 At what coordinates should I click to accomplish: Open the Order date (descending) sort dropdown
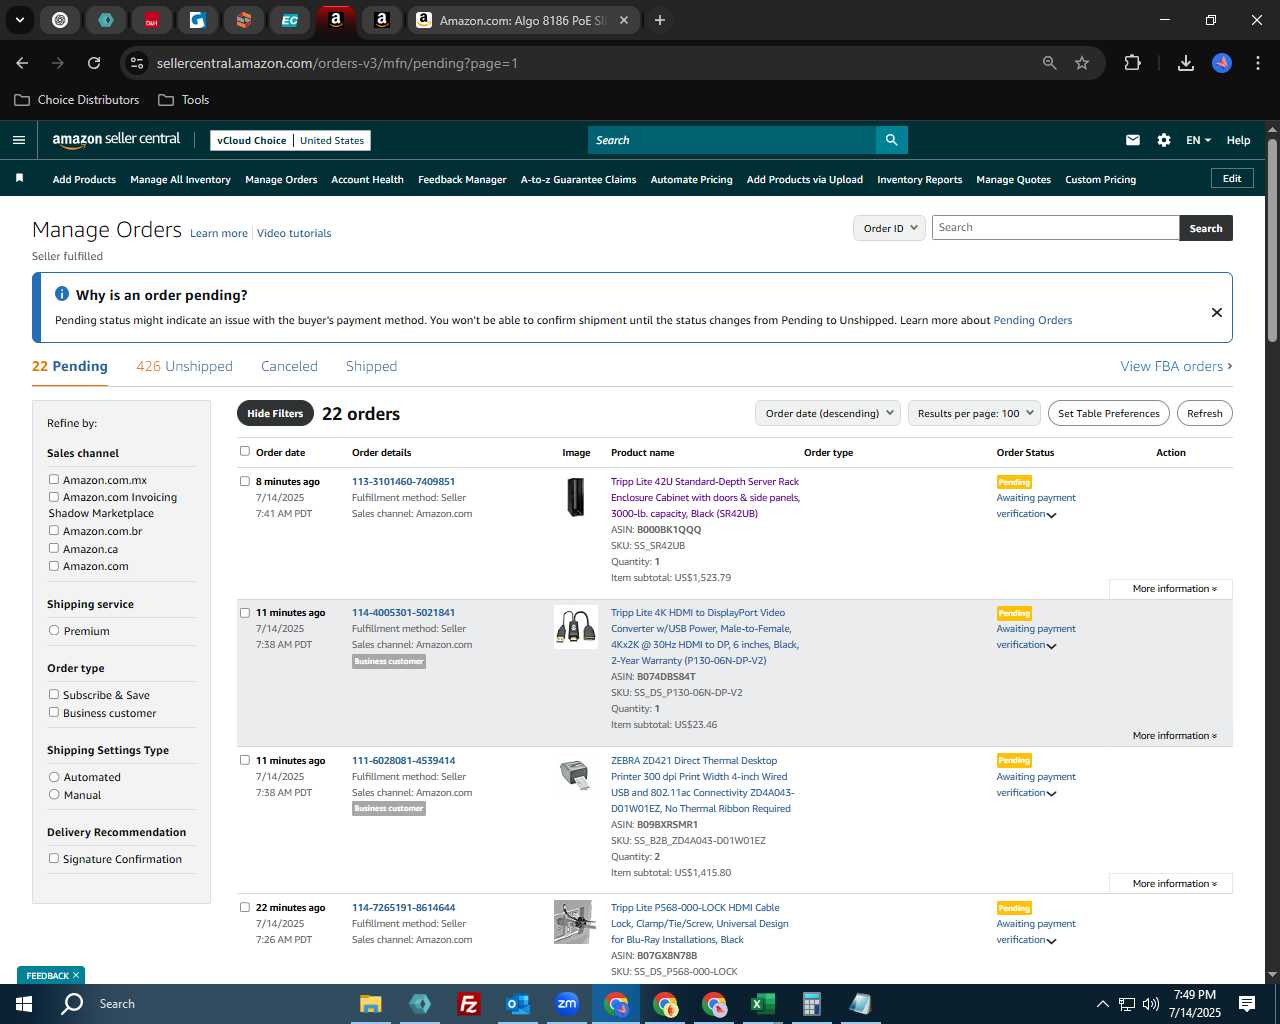(x=828, y=413)
